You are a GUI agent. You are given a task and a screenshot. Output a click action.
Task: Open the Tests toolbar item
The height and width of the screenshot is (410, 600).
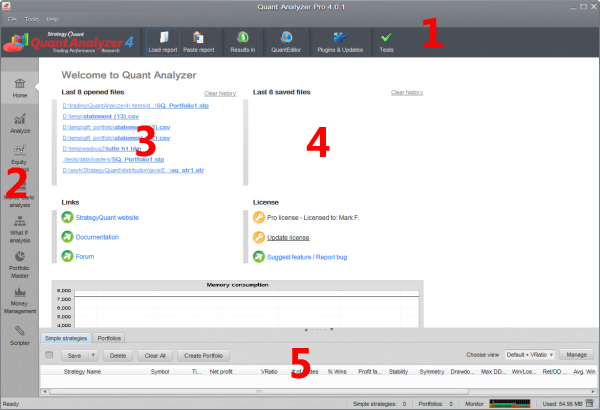pos(386,42)
